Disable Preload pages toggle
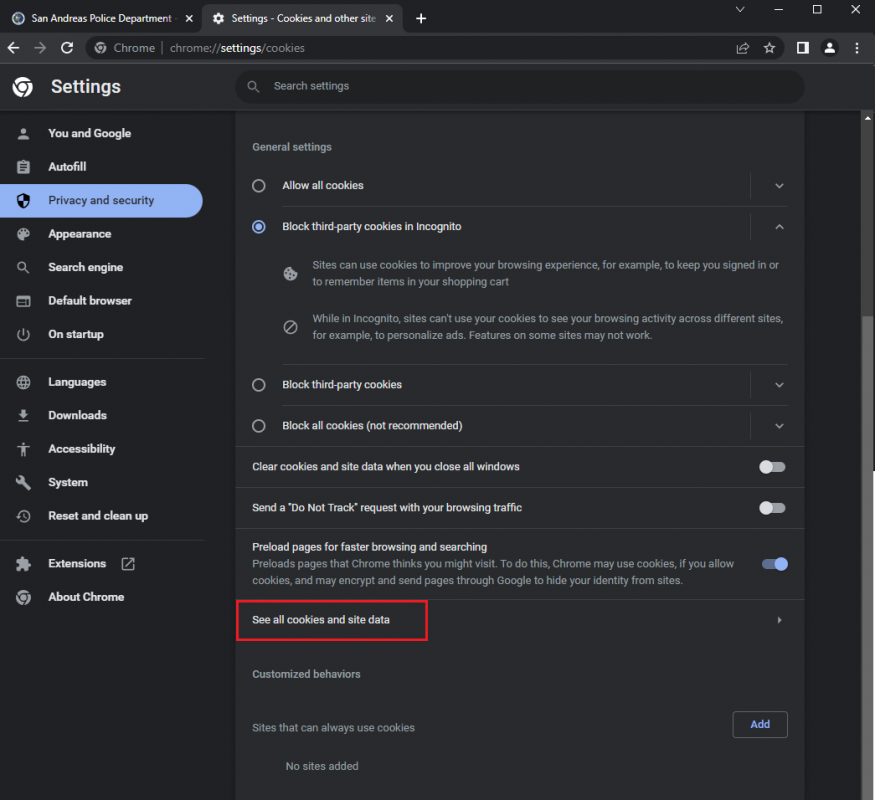 click(775, 564)
